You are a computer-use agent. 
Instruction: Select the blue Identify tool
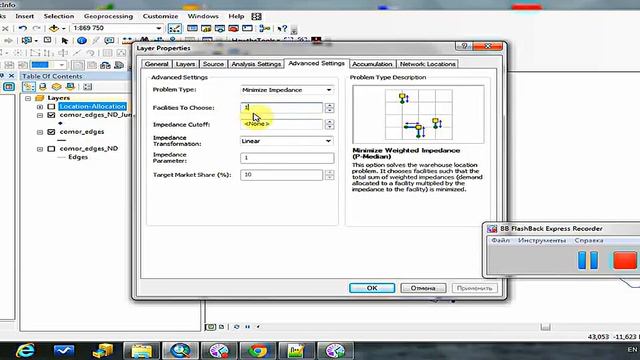(82, 41)
